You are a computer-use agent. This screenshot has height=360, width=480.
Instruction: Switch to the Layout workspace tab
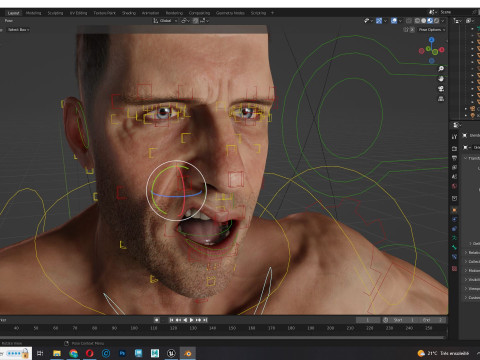[14, 13]
